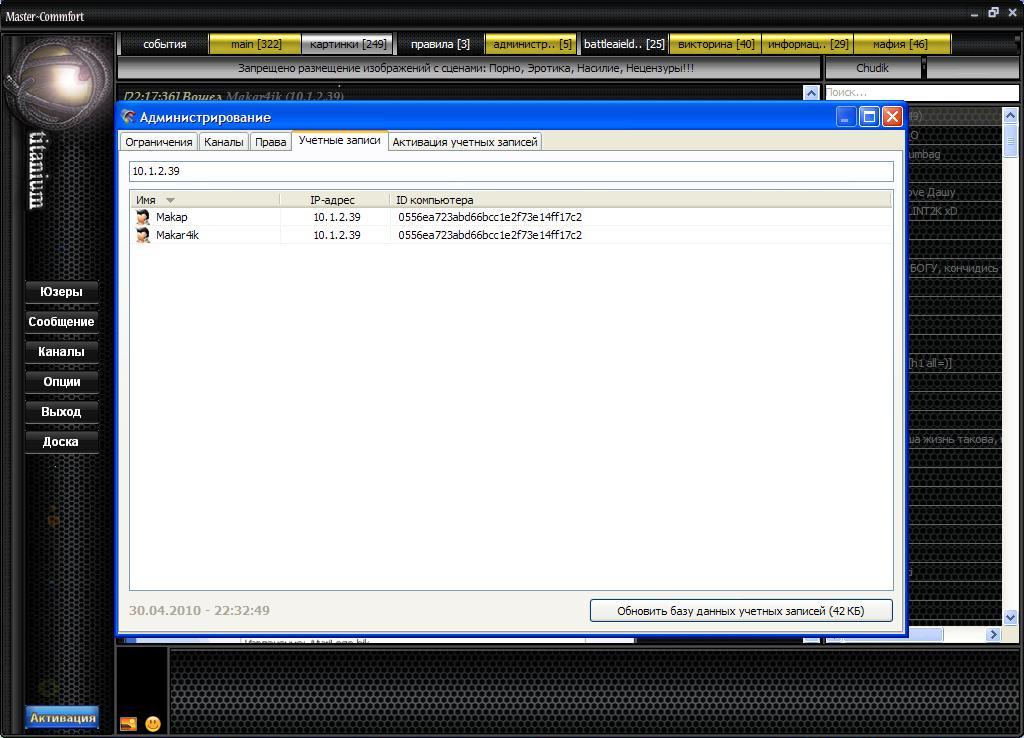Select the main [322] channel tab

point(255,44)
